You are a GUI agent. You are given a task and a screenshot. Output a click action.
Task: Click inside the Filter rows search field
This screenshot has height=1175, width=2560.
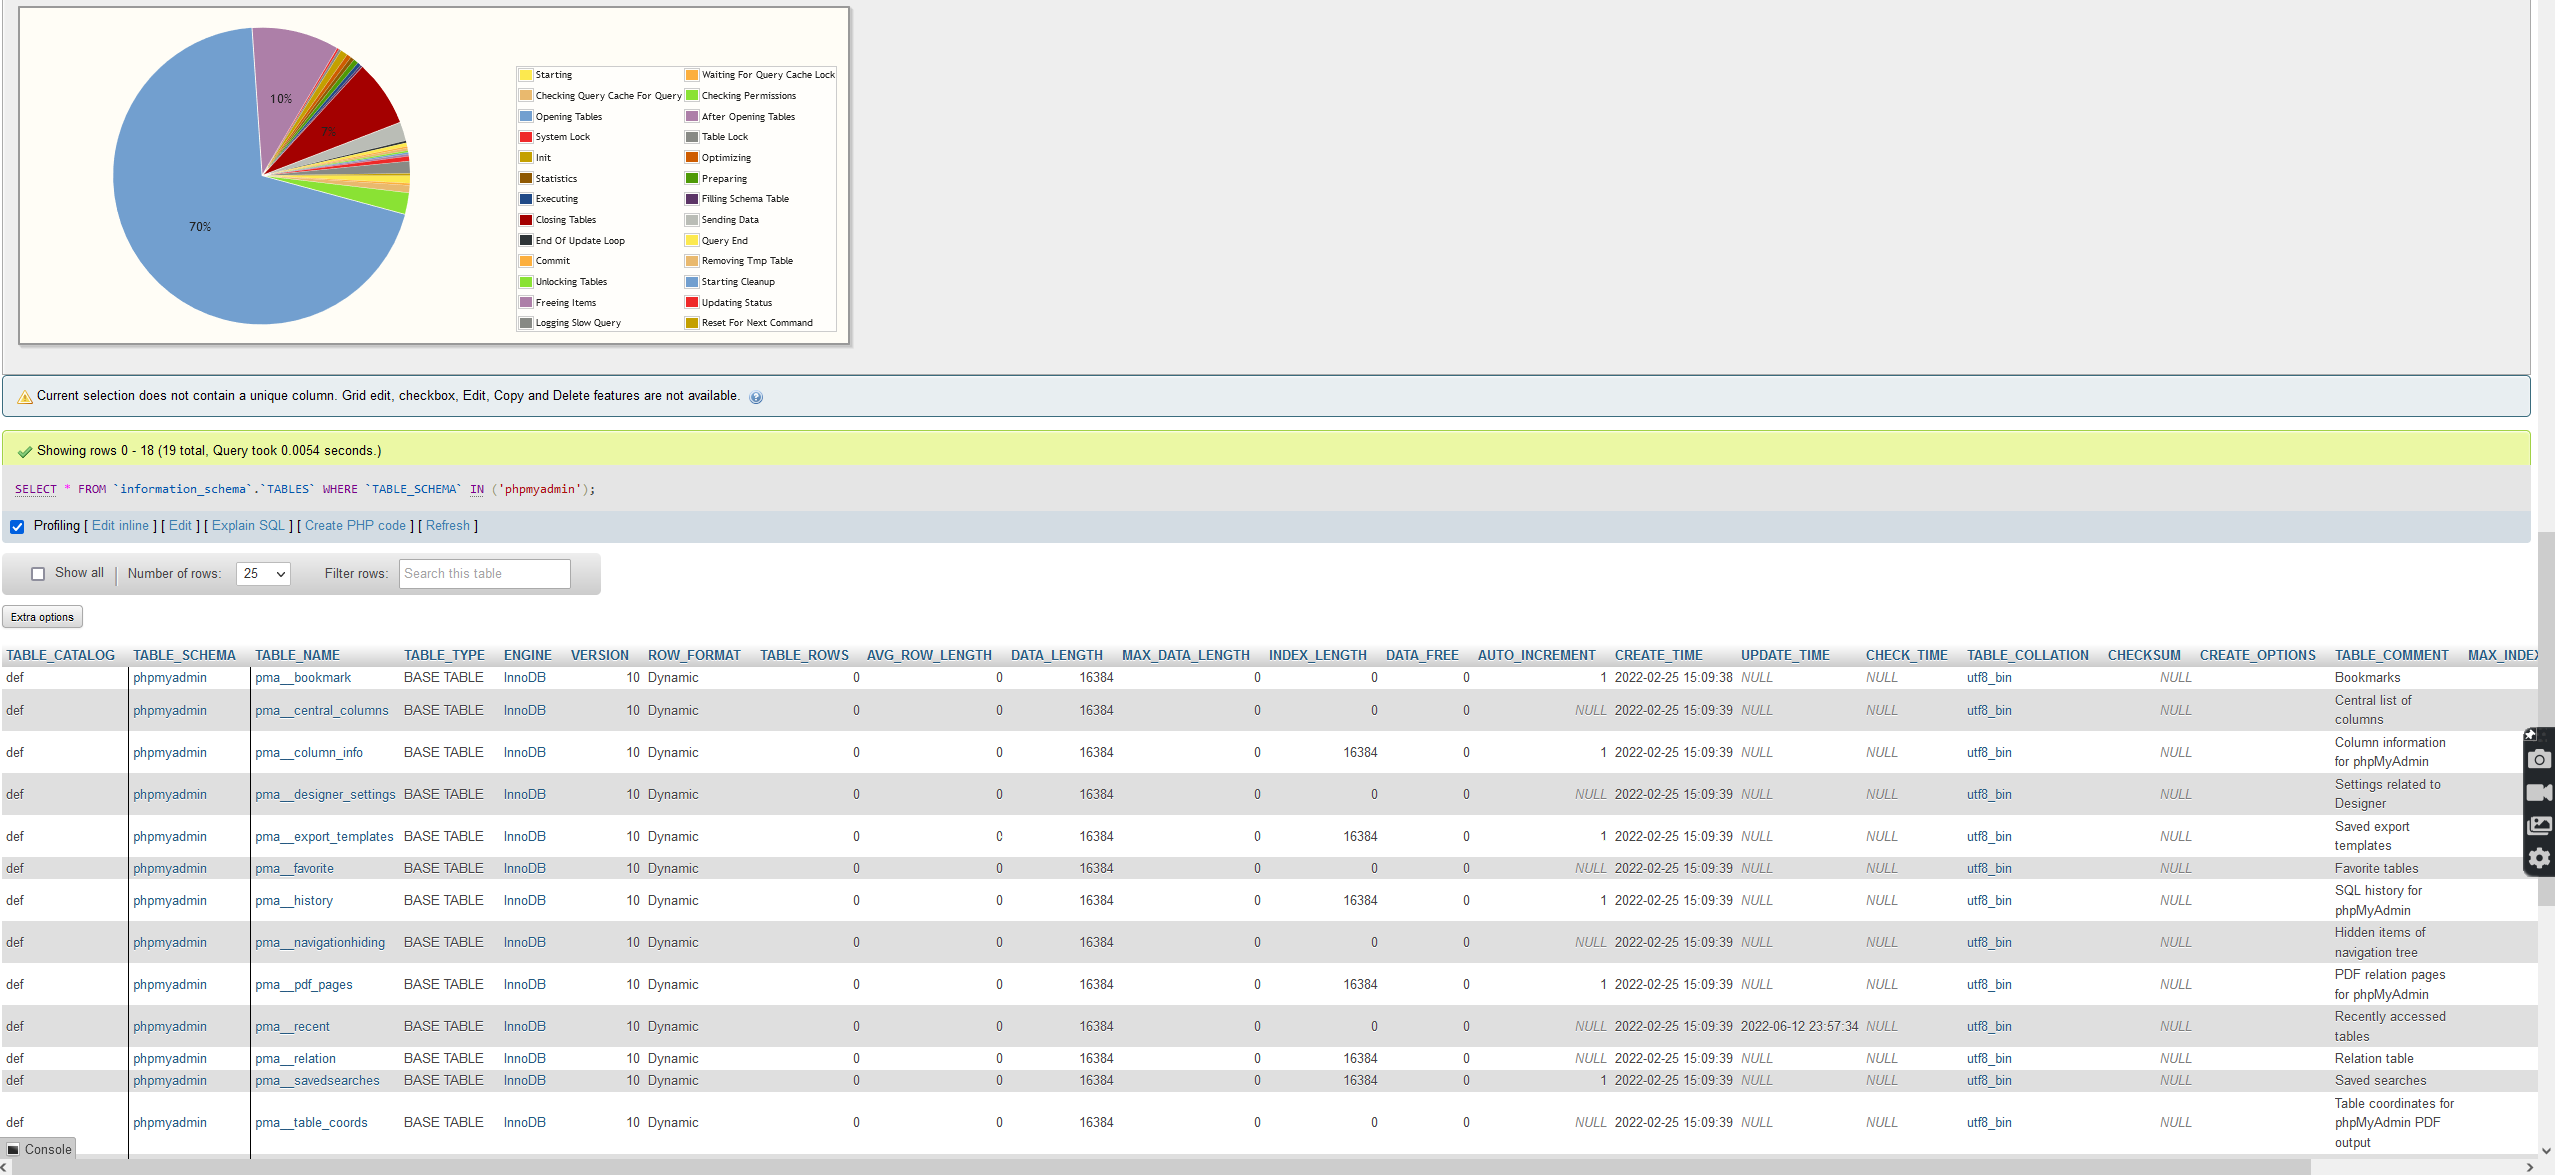(x=484, y=573)
